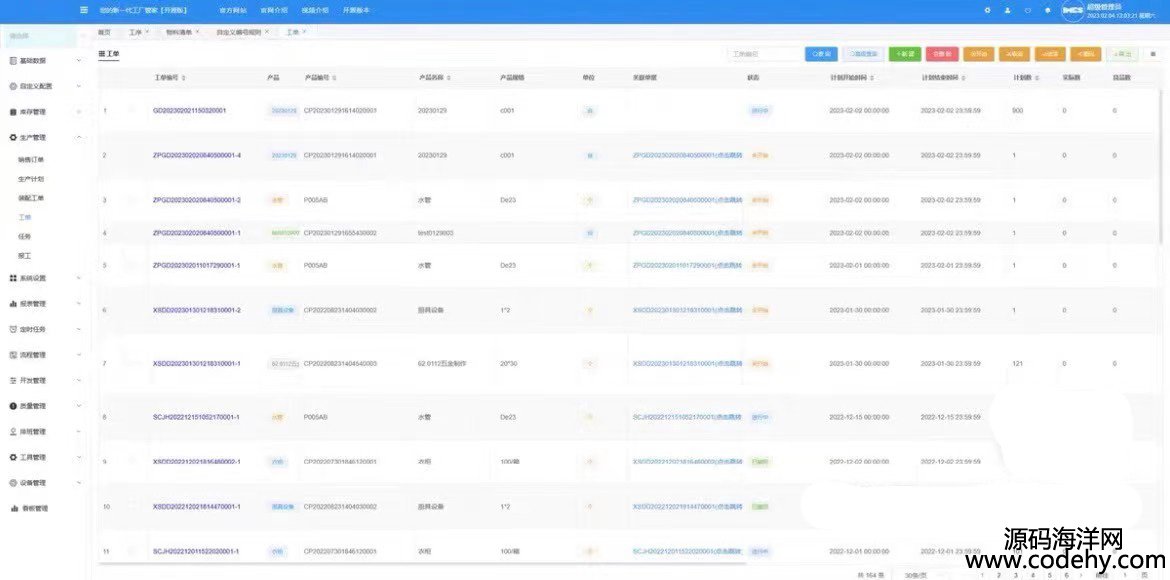
Task: Expand the 自定义配置 menu chevron
Action: tap(78, 87)
